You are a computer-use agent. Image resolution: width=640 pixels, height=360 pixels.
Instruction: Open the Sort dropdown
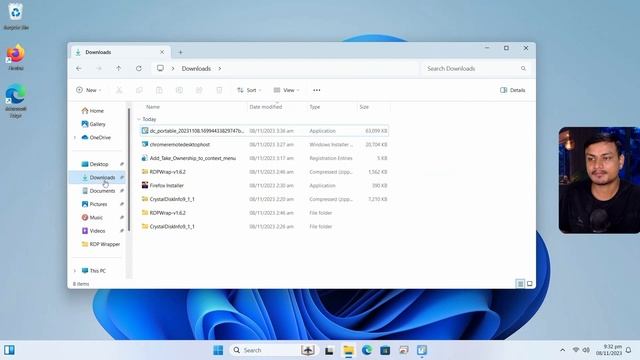pyautogui.click(x=249, y=90)
